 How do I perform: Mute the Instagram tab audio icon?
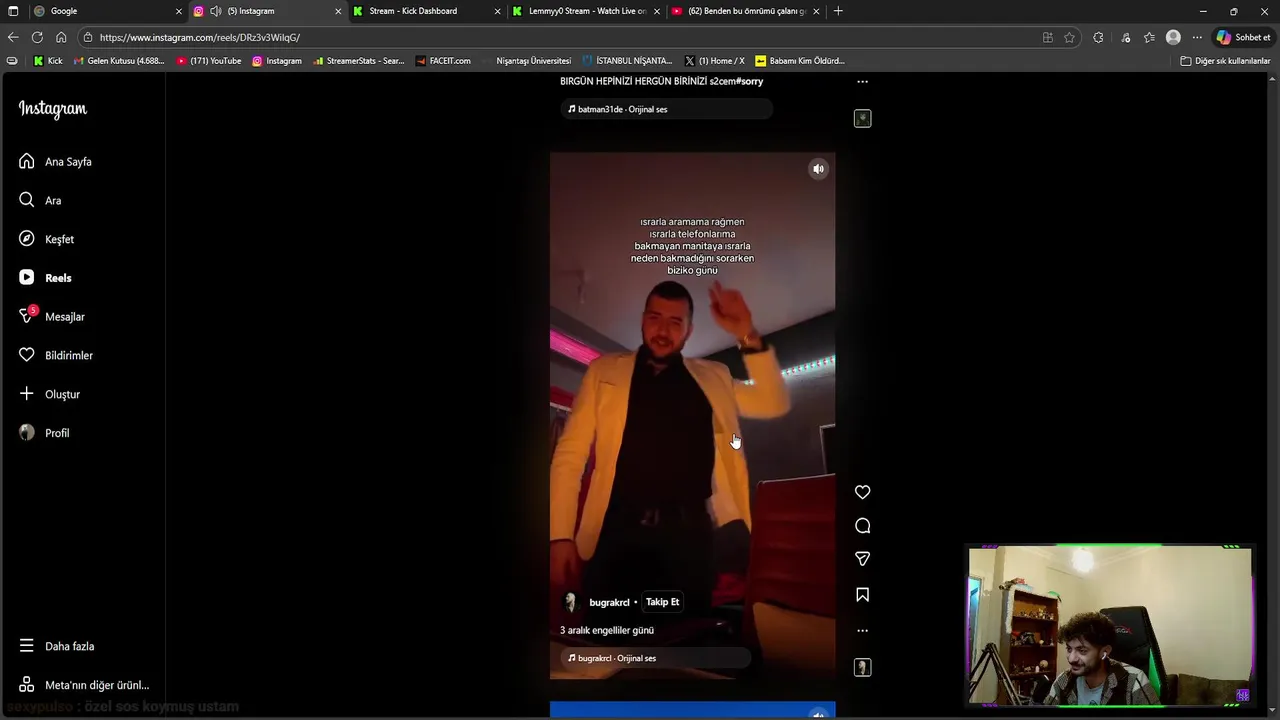pos(216,11)
